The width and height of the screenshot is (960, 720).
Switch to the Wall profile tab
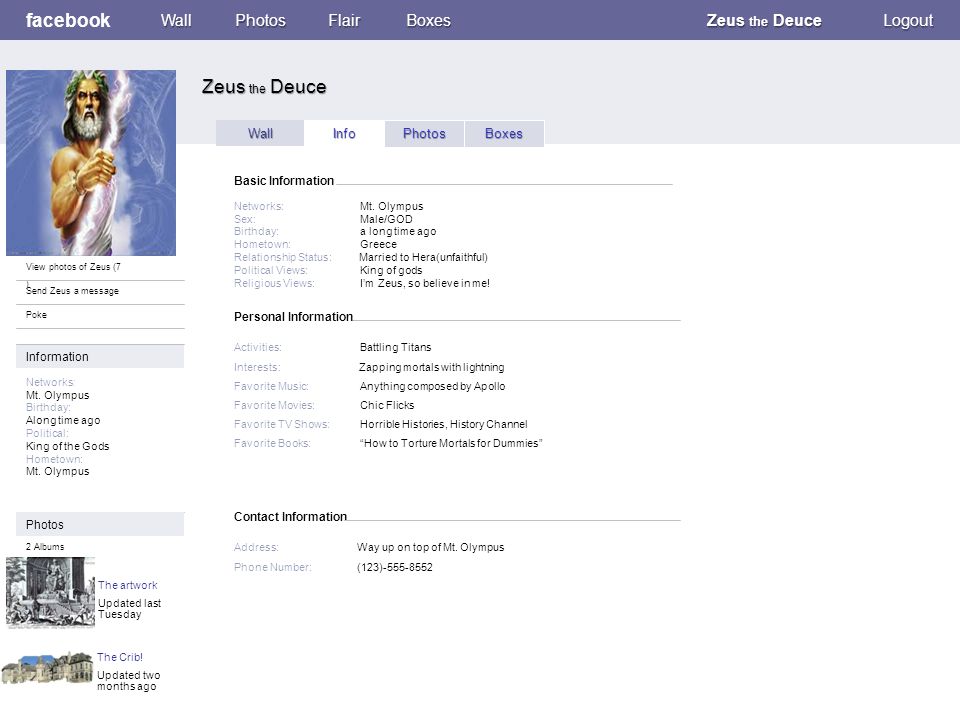click(x=260, y=133)
